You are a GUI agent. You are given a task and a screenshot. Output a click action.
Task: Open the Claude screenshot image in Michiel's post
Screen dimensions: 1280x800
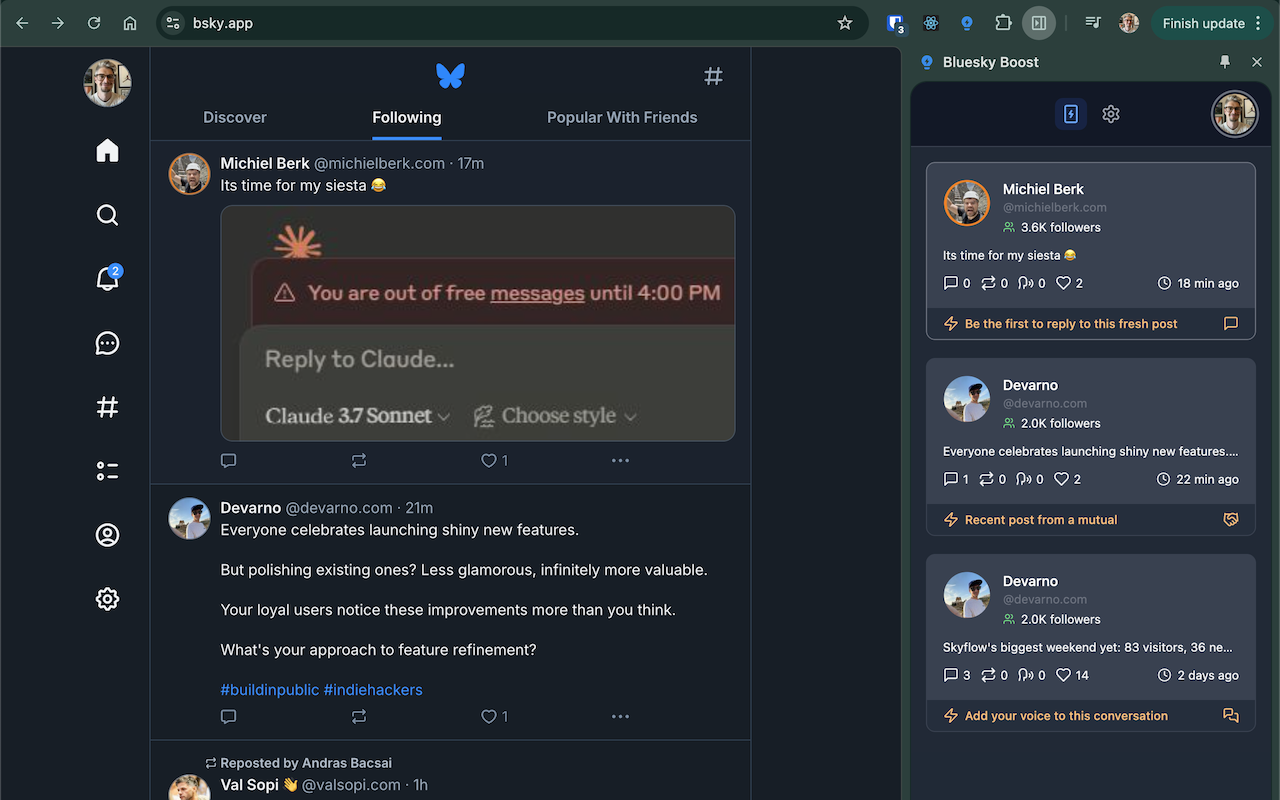coord(478,323)
